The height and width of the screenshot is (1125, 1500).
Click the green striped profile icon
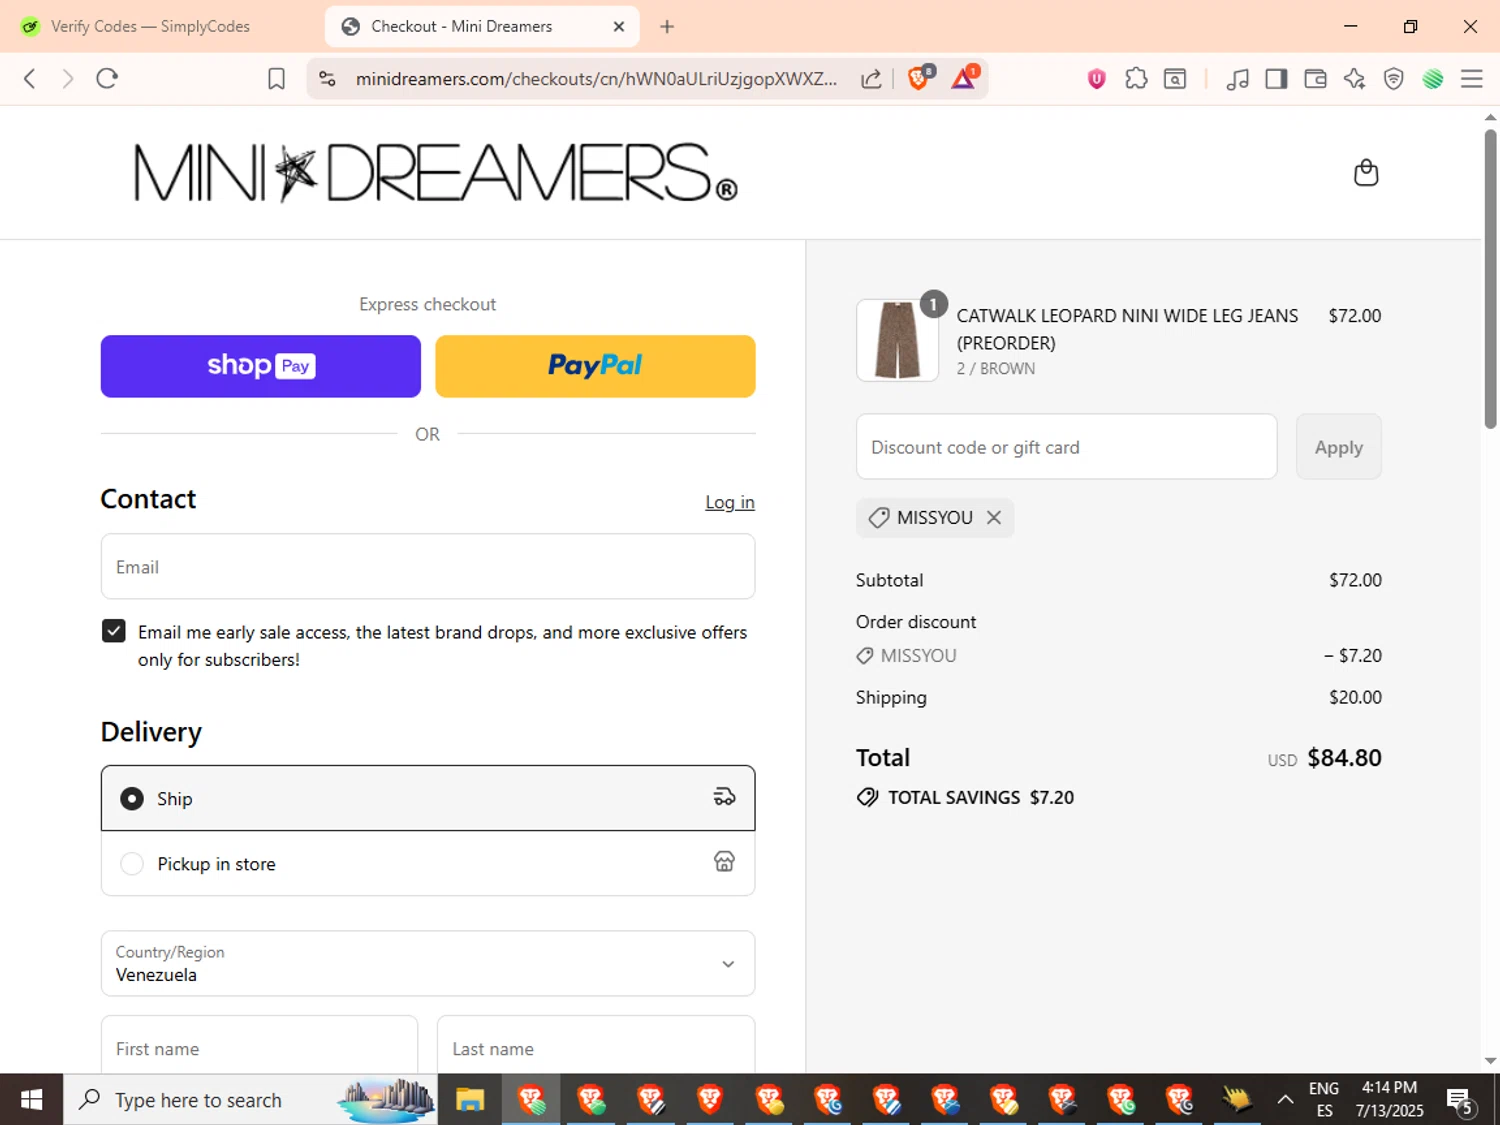pos(1433,79)
